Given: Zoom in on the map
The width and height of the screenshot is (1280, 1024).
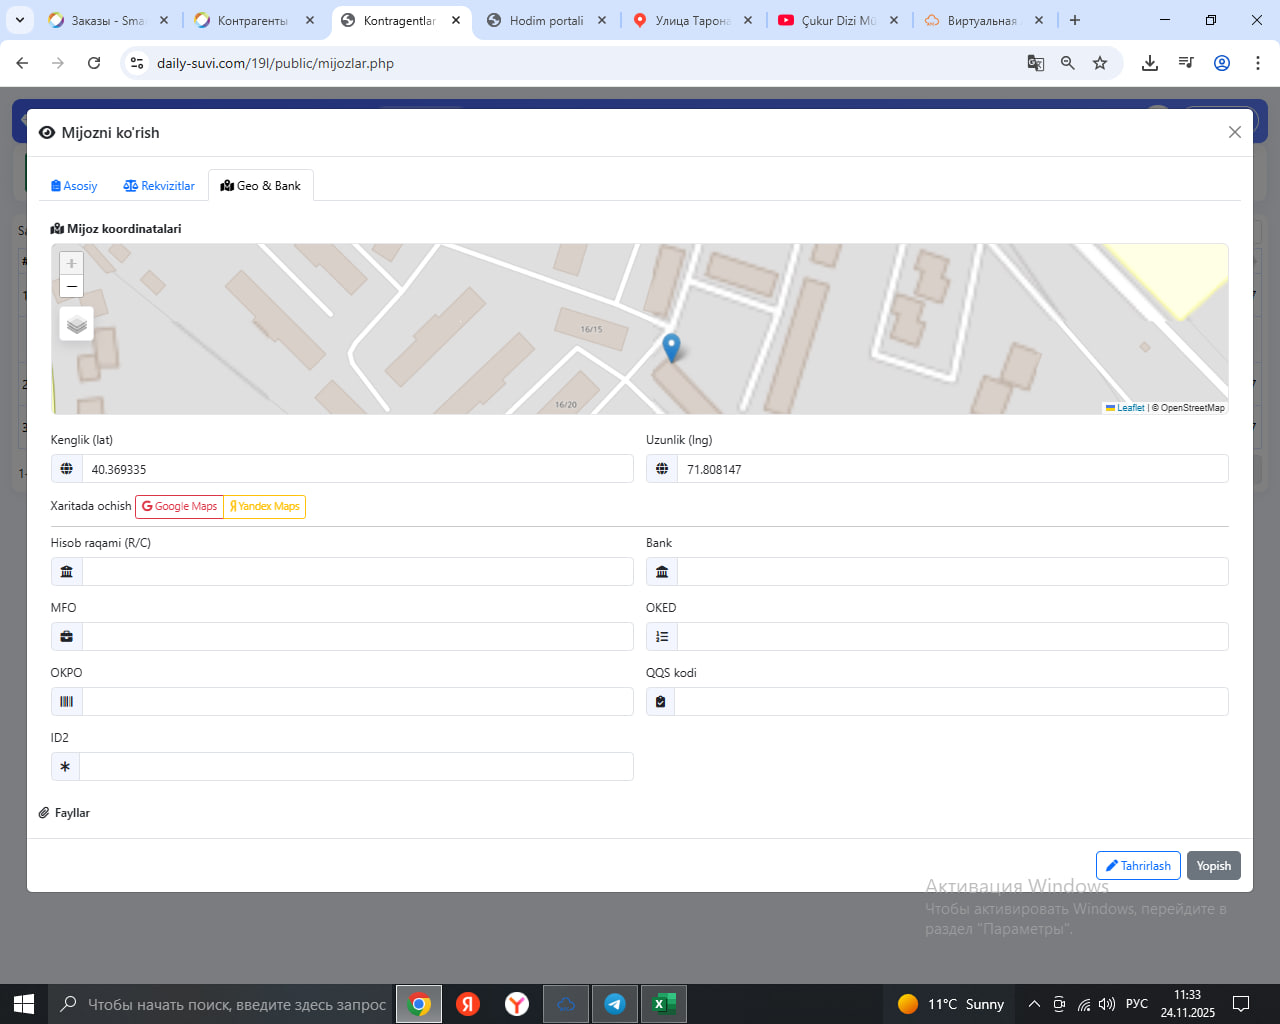Looking at the screenshot, I should [71, 263].
